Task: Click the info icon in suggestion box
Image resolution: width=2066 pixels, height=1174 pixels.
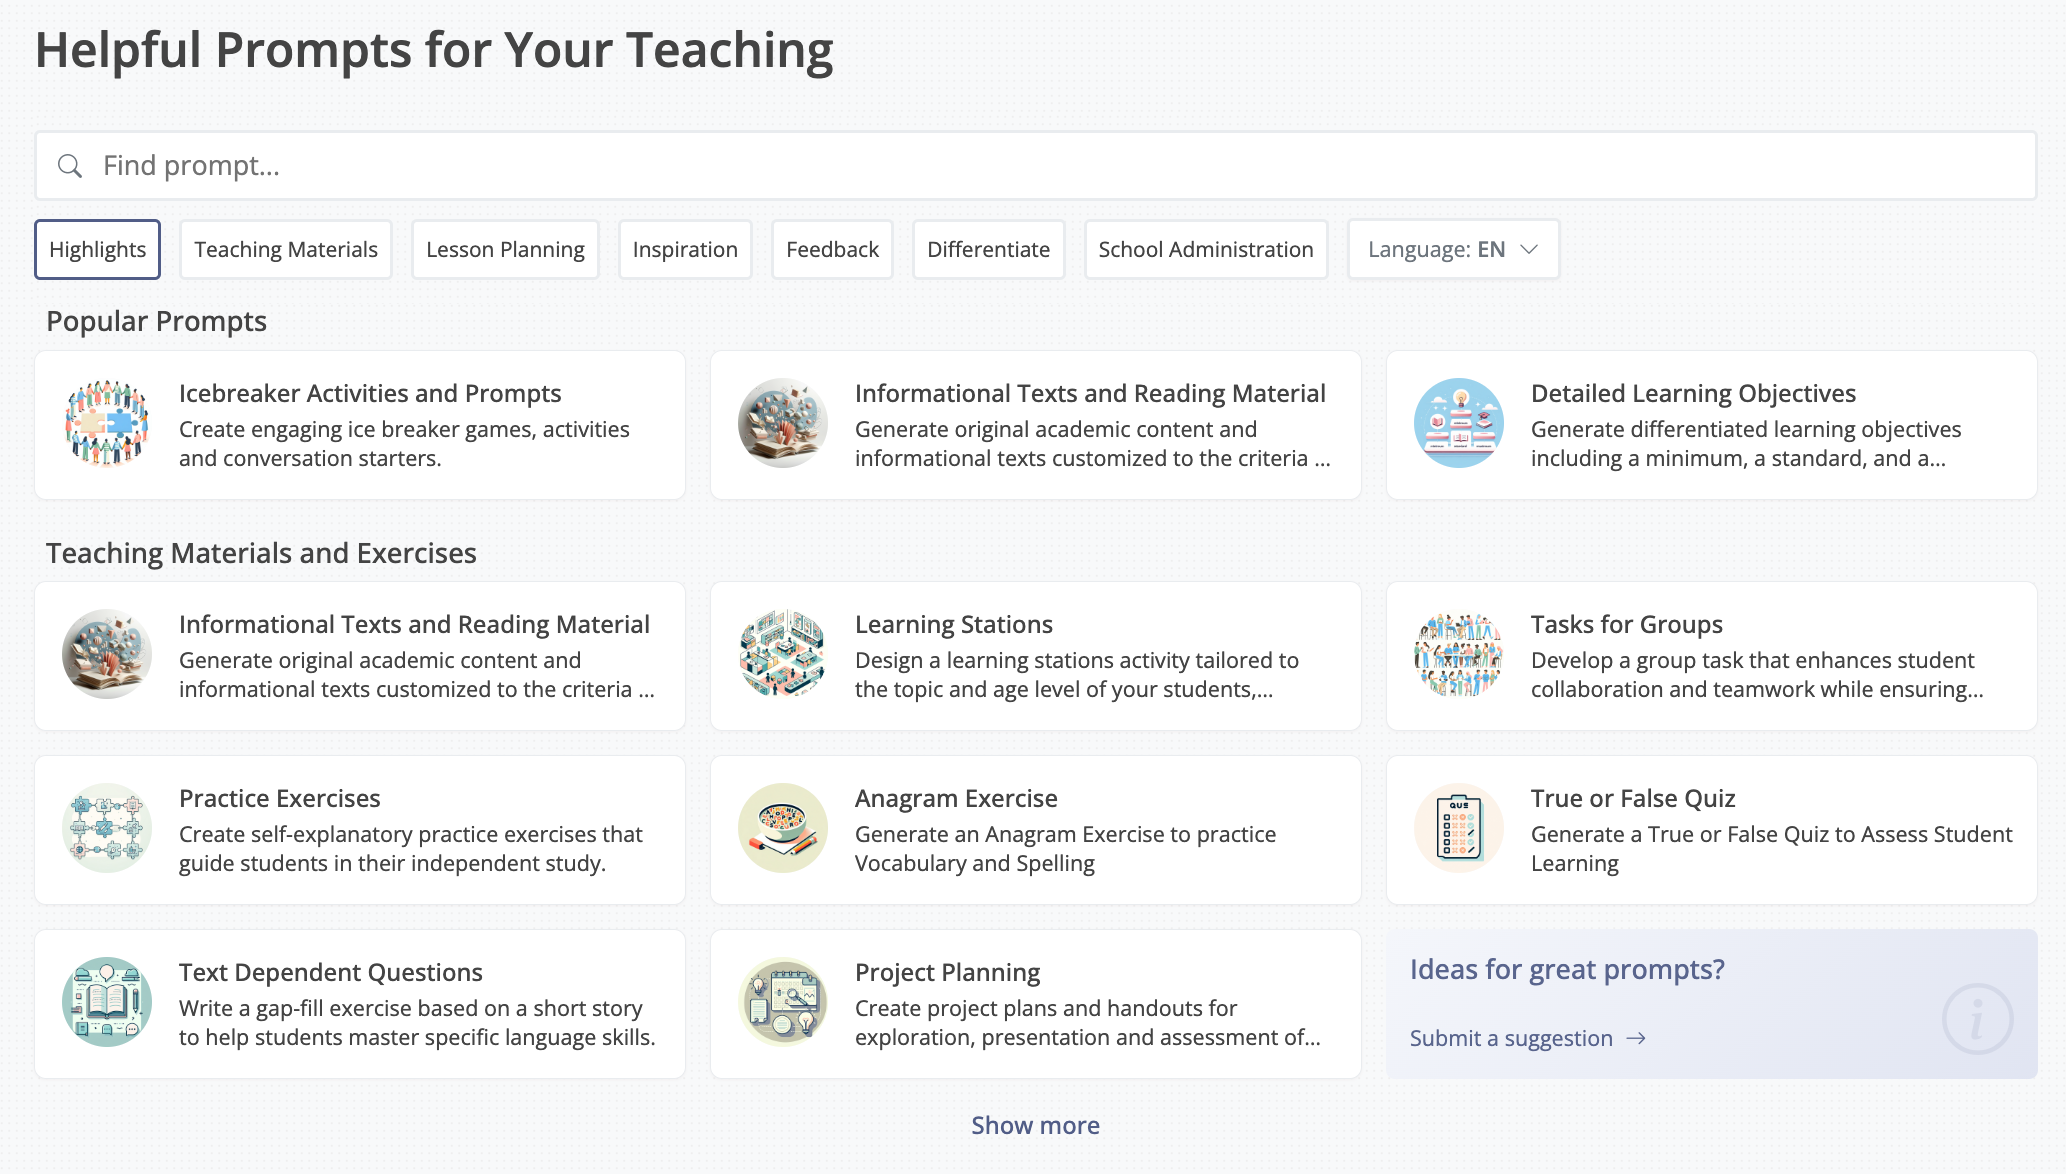Action: [1977, 1019]
